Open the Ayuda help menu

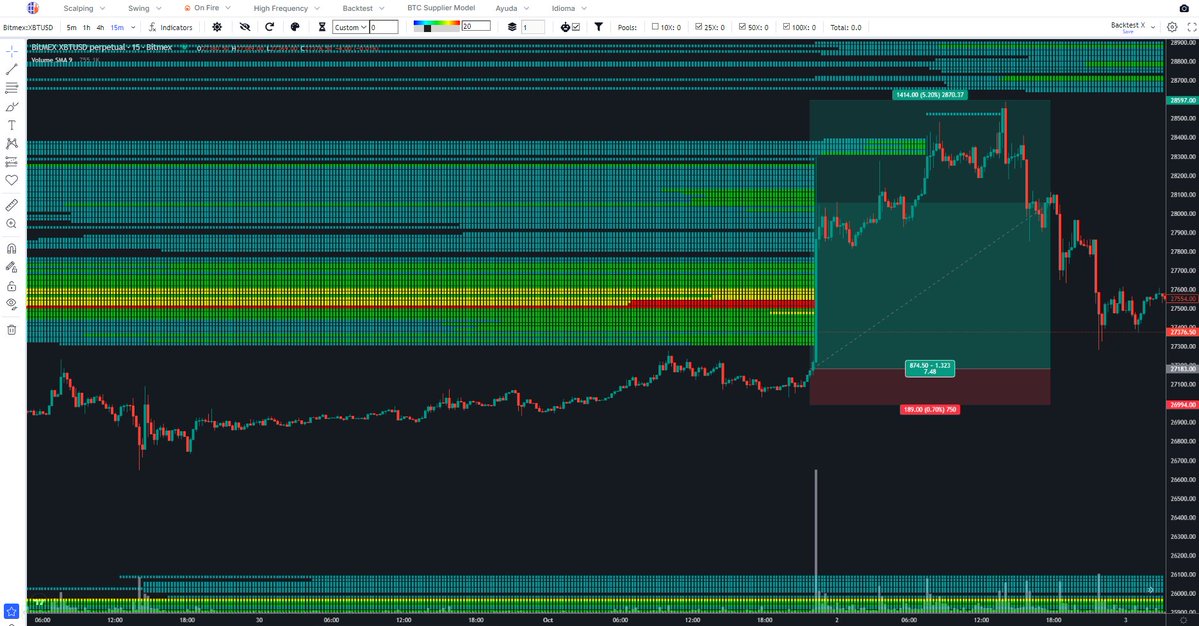[512, 8]
